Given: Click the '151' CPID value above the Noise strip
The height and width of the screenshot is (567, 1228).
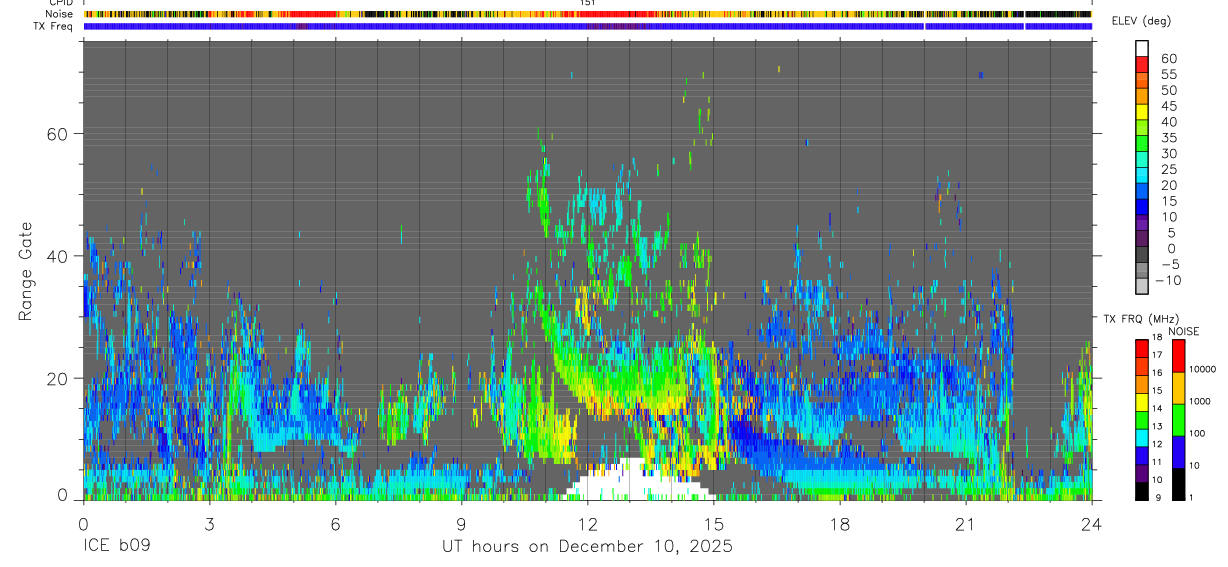Looking at the screenshot, I should pos(587,3).
